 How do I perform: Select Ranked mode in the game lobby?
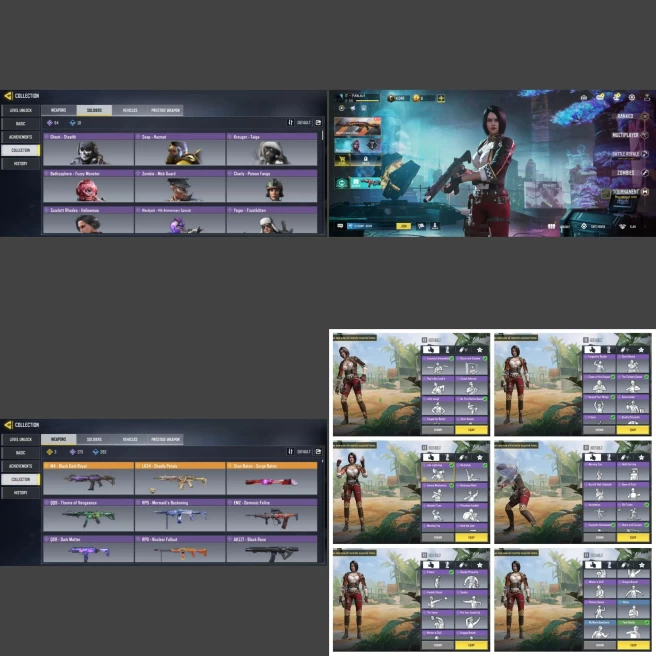632,116
